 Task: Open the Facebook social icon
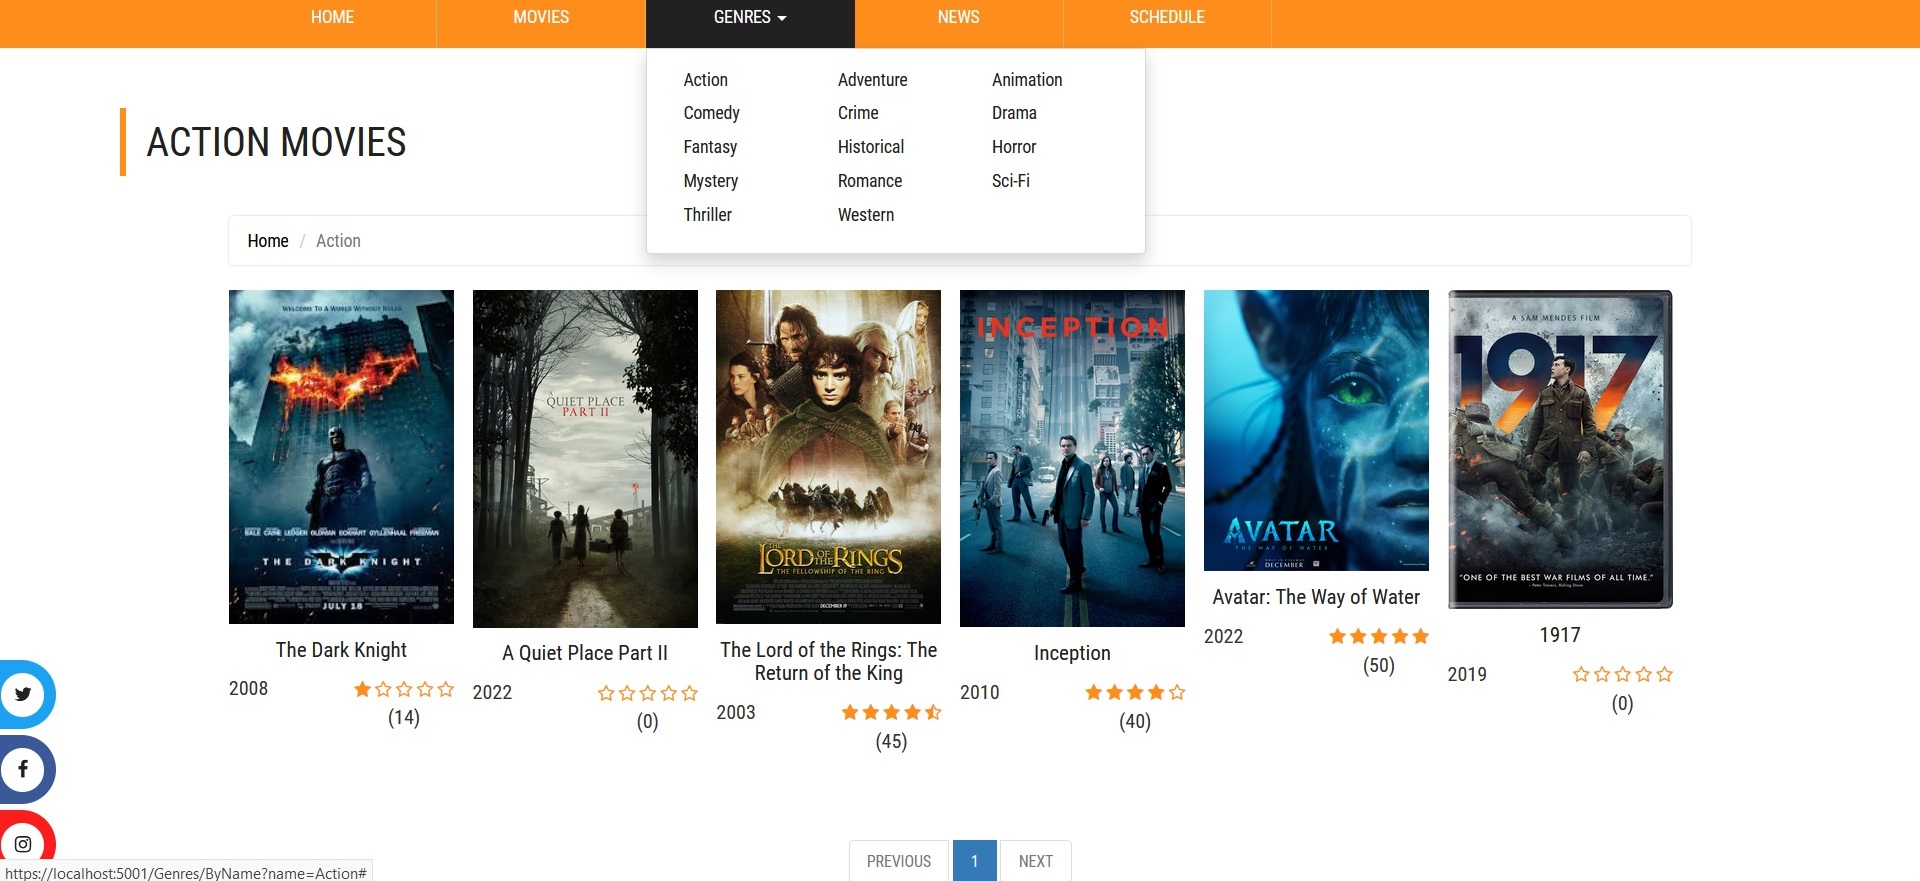tap(23, 769)
